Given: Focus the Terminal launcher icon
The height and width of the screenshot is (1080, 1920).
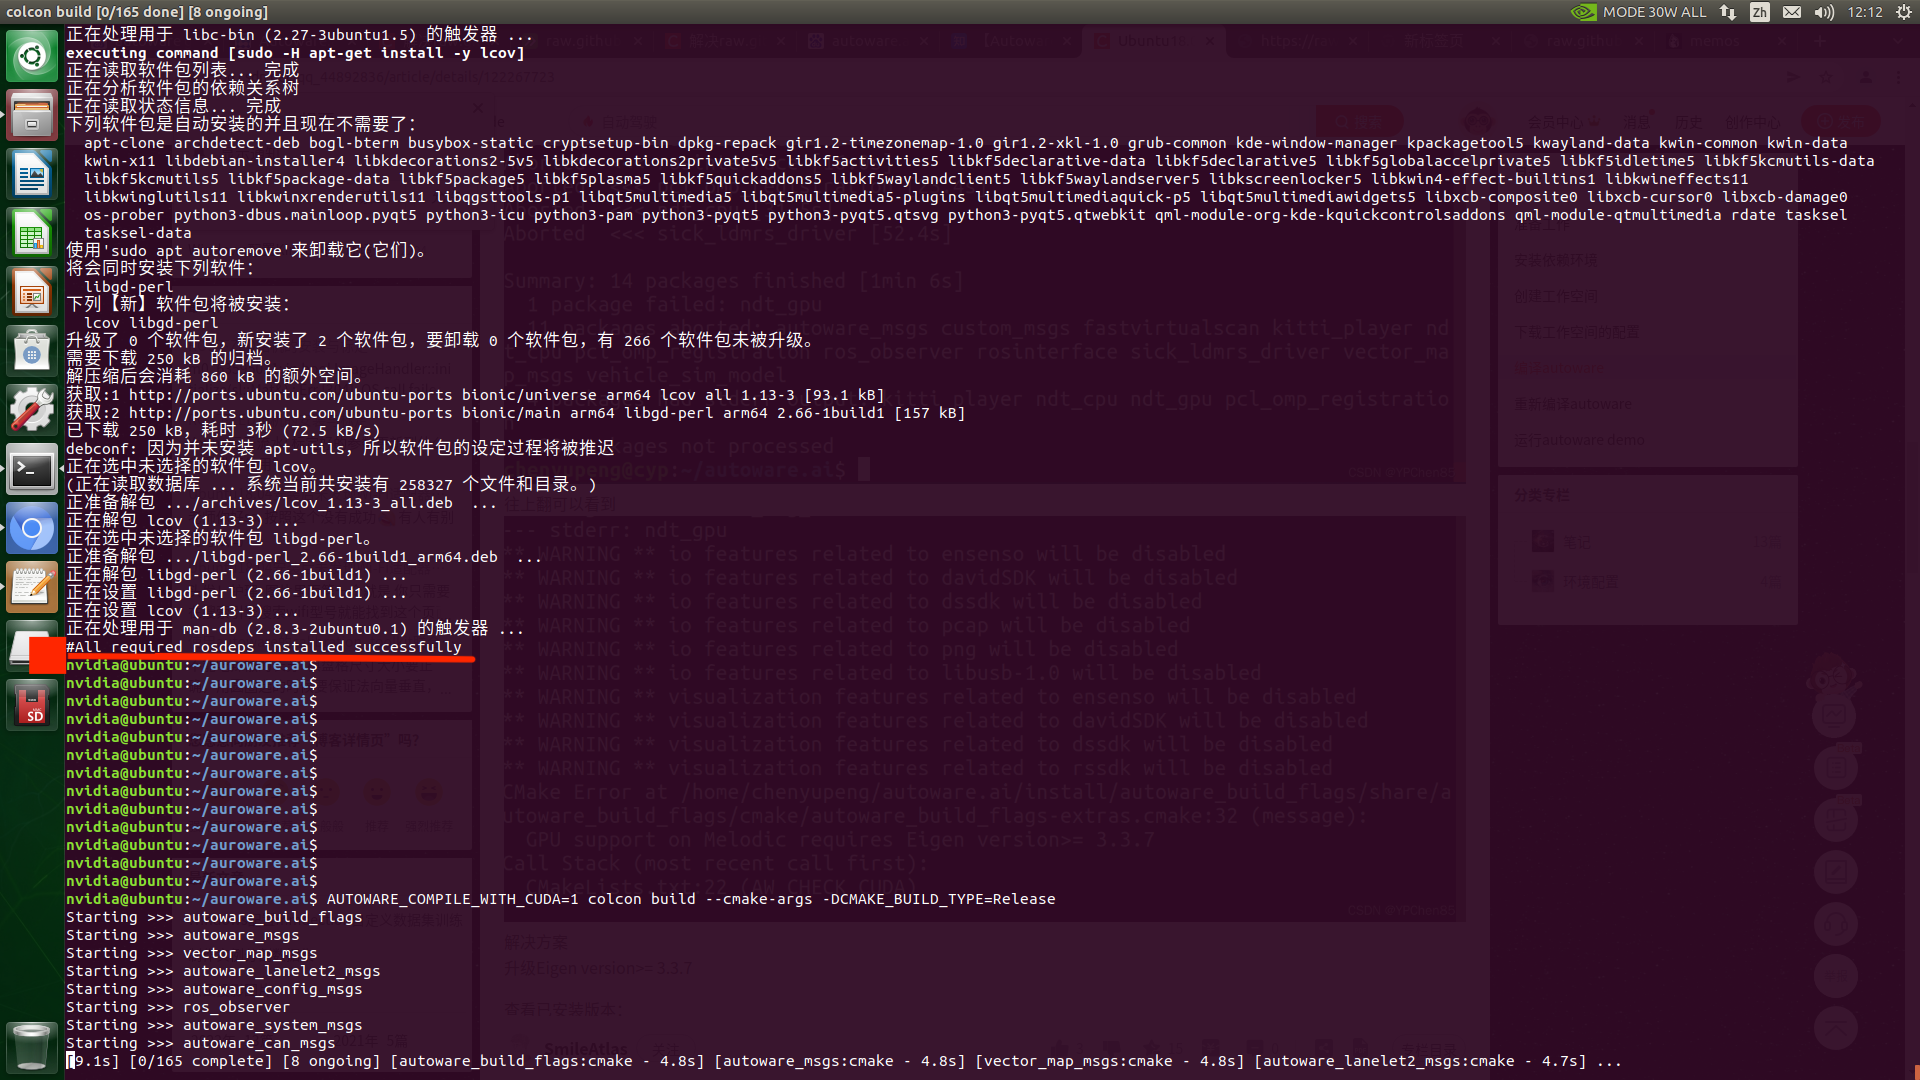Looking at the screenshot, I should pyautogui.click(x=32, y=469).
